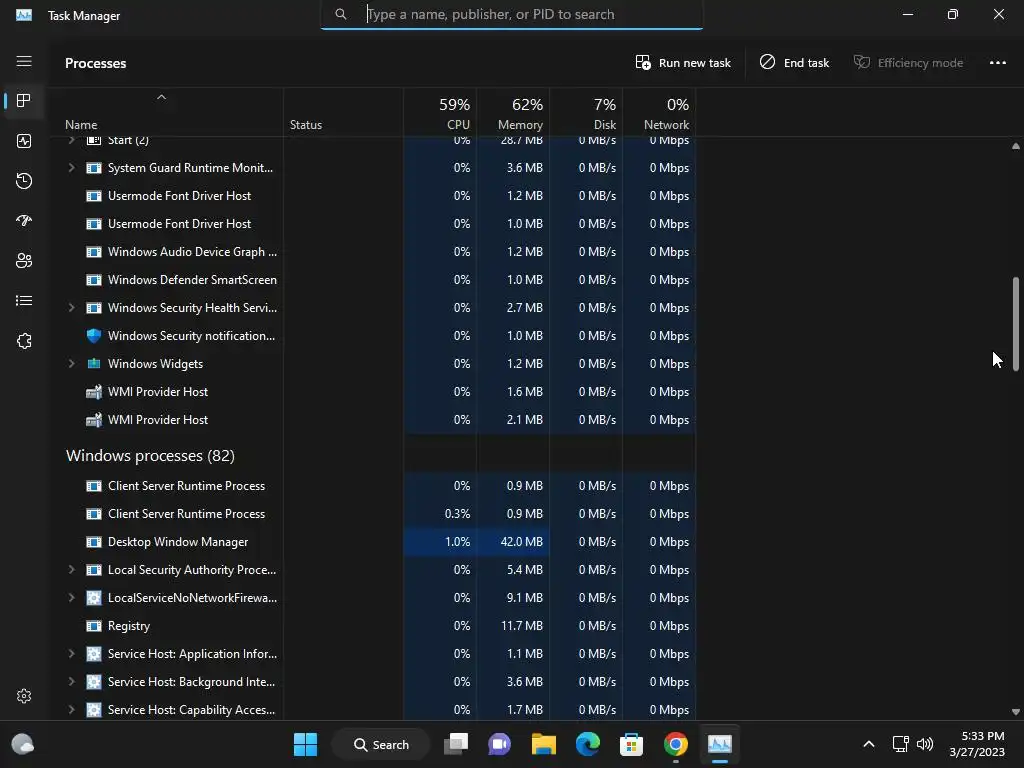Open File Explorer from the taskbar
This screenshot has width=1024, height=768.
coord(543,744)
